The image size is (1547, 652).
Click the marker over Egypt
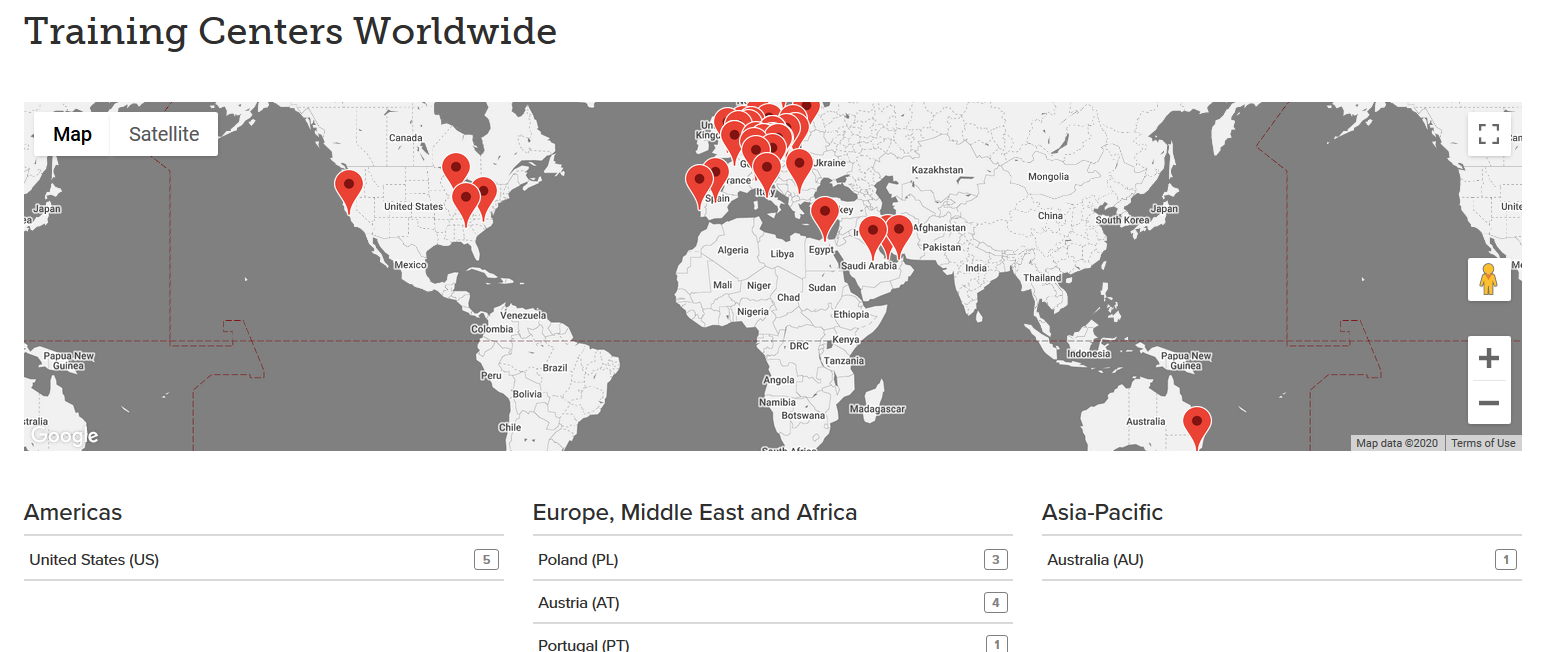(x=824, y=217)
